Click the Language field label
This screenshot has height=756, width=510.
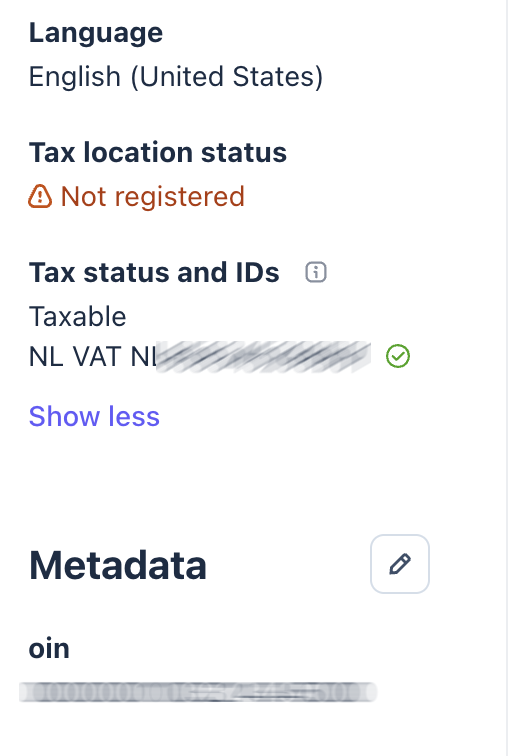(96, 33)
